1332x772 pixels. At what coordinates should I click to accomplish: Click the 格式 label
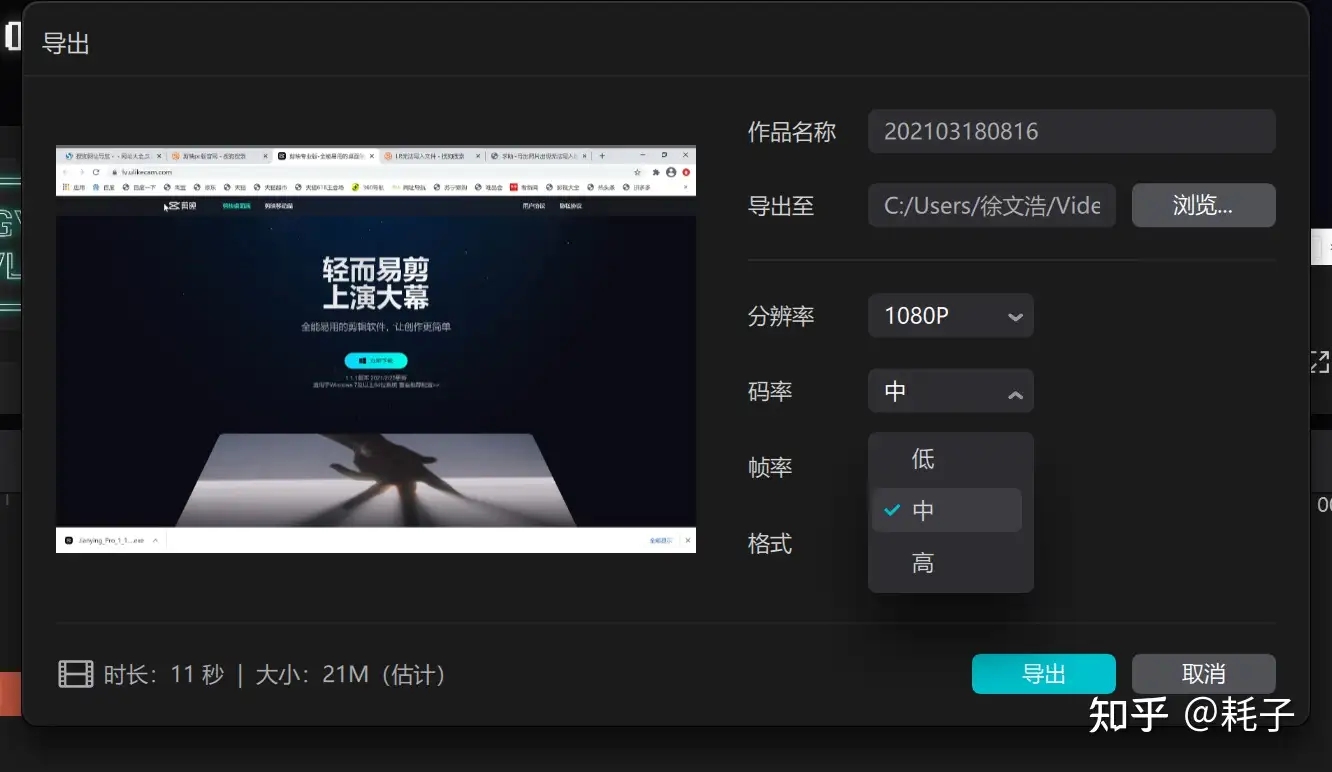coord(770,543)
